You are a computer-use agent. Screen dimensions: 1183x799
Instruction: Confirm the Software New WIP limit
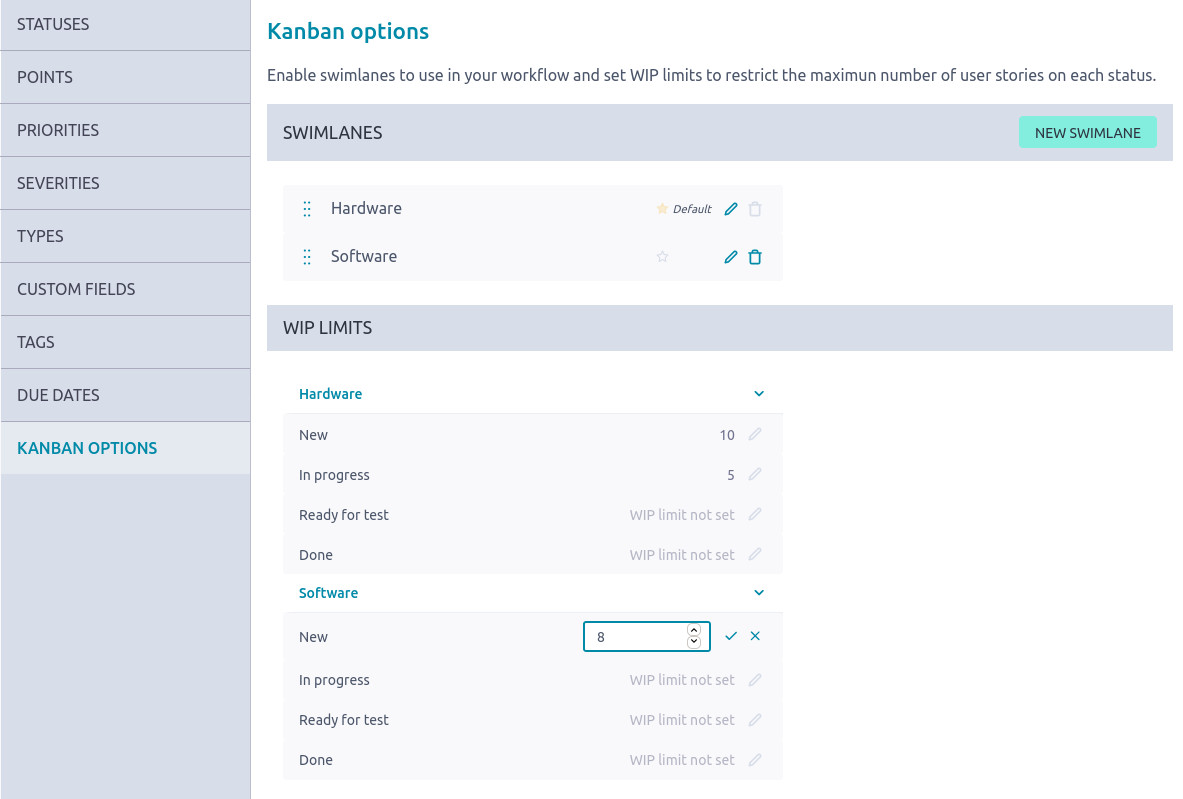click(x=731, y=636)
